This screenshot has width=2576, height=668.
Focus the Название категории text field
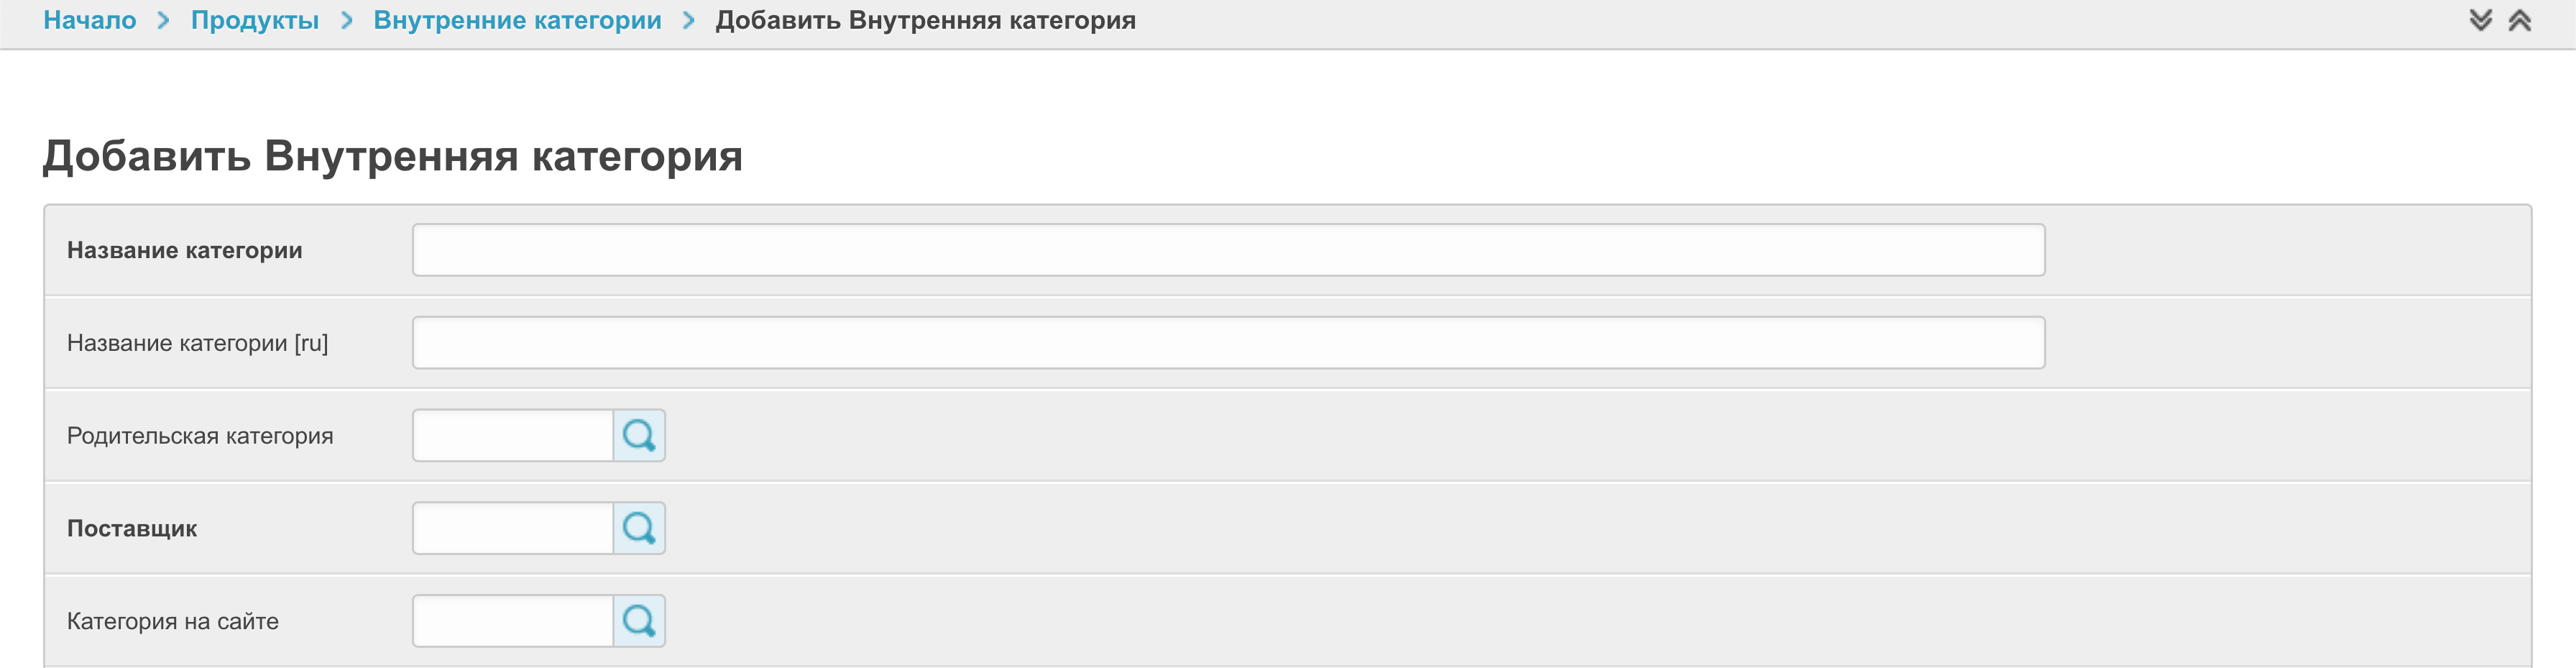click(x=1228, y=250)
